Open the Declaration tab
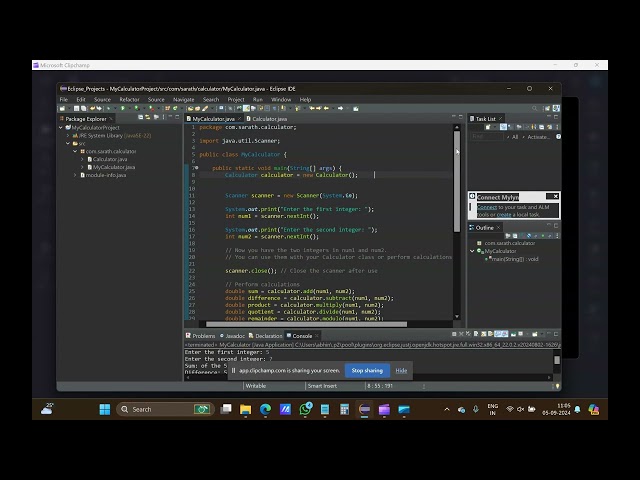The width and height of the screenshot is (640, 480). click(266, 336)
